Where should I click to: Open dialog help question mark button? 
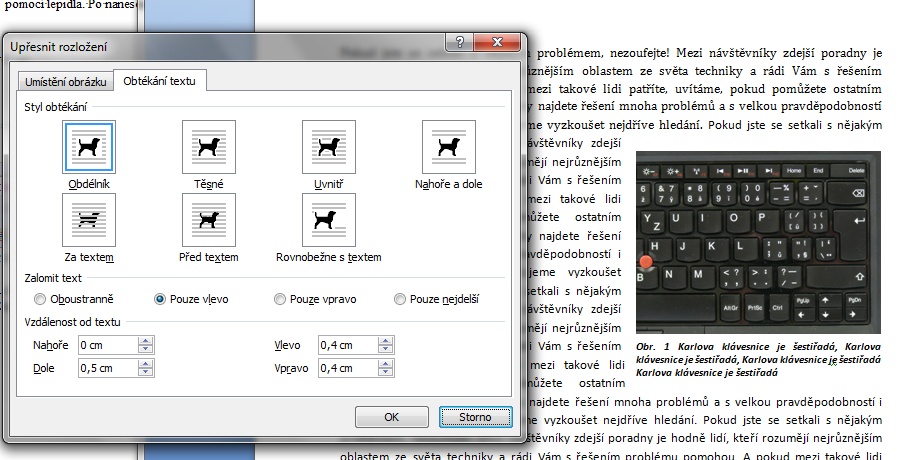pos(460,42)
